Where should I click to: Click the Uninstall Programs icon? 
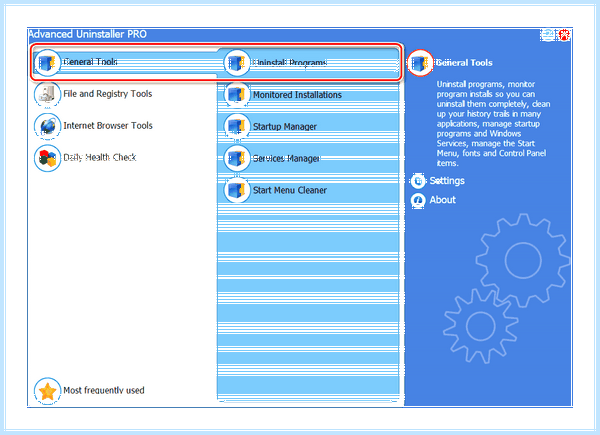coord(237,63)
